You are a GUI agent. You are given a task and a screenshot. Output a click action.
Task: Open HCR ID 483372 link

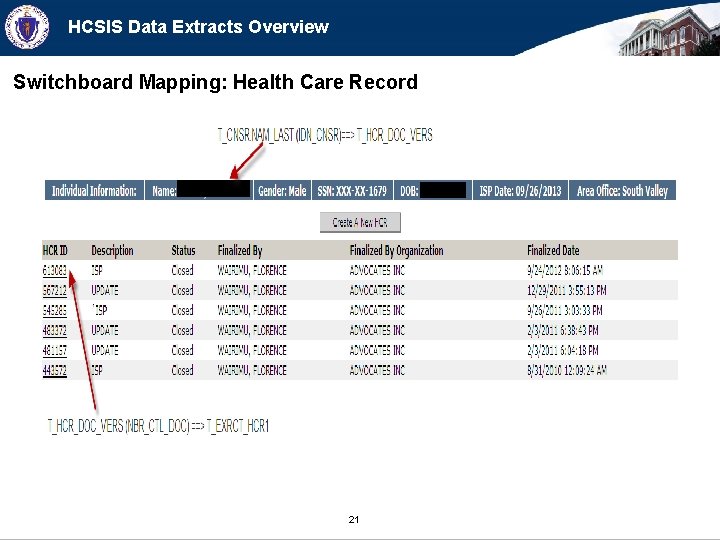(x=55, y=331)
